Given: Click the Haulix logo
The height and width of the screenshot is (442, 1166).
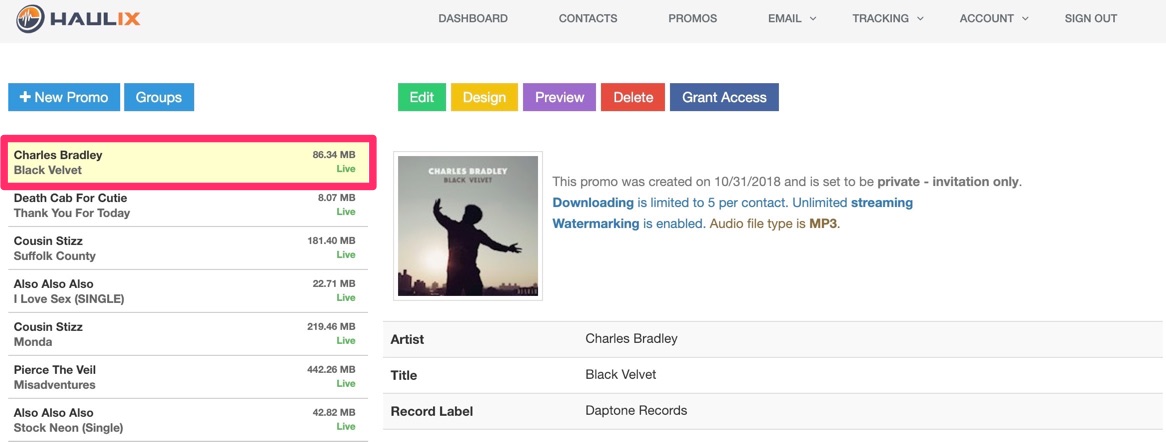Looking at the screenshot, I should 78,18.
